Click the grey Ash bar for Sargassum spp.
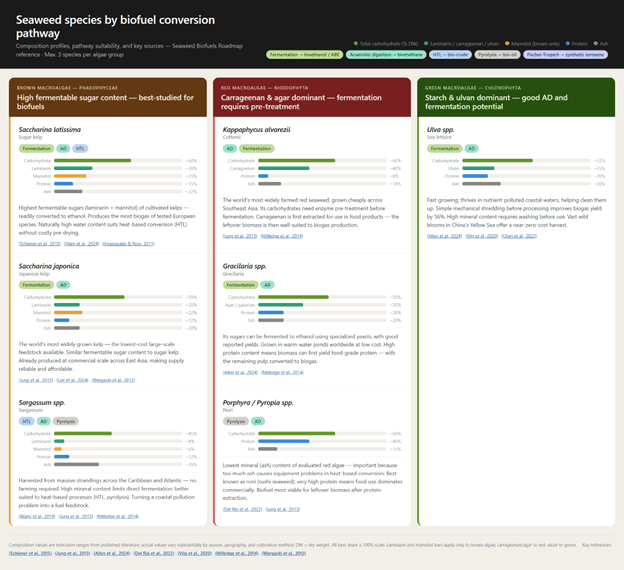 point(76,465)
